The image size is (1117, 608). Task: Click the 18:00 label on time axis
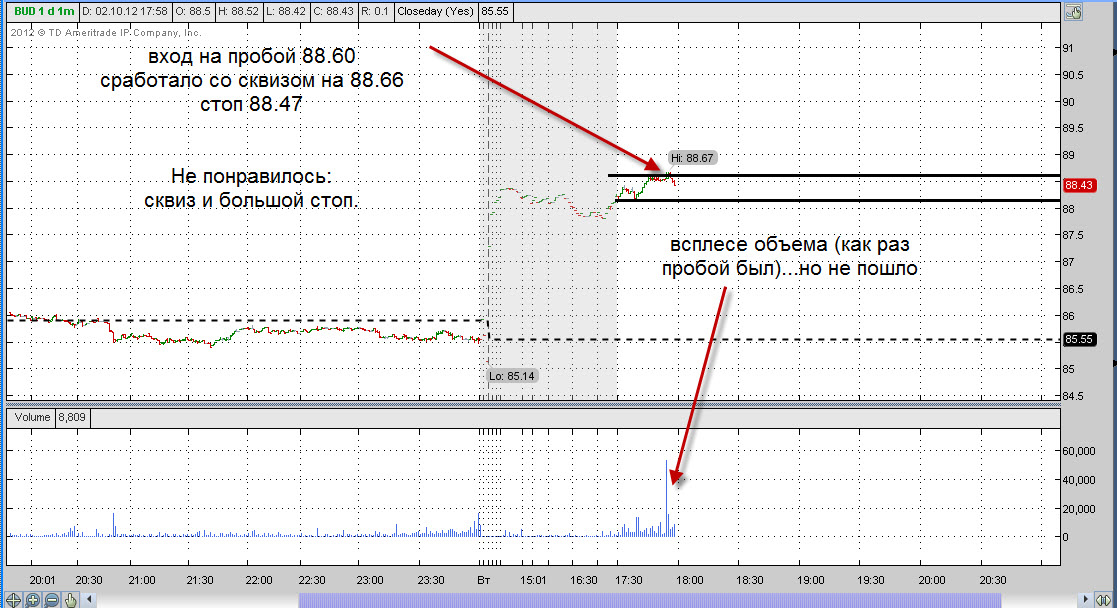coord(690,580)
